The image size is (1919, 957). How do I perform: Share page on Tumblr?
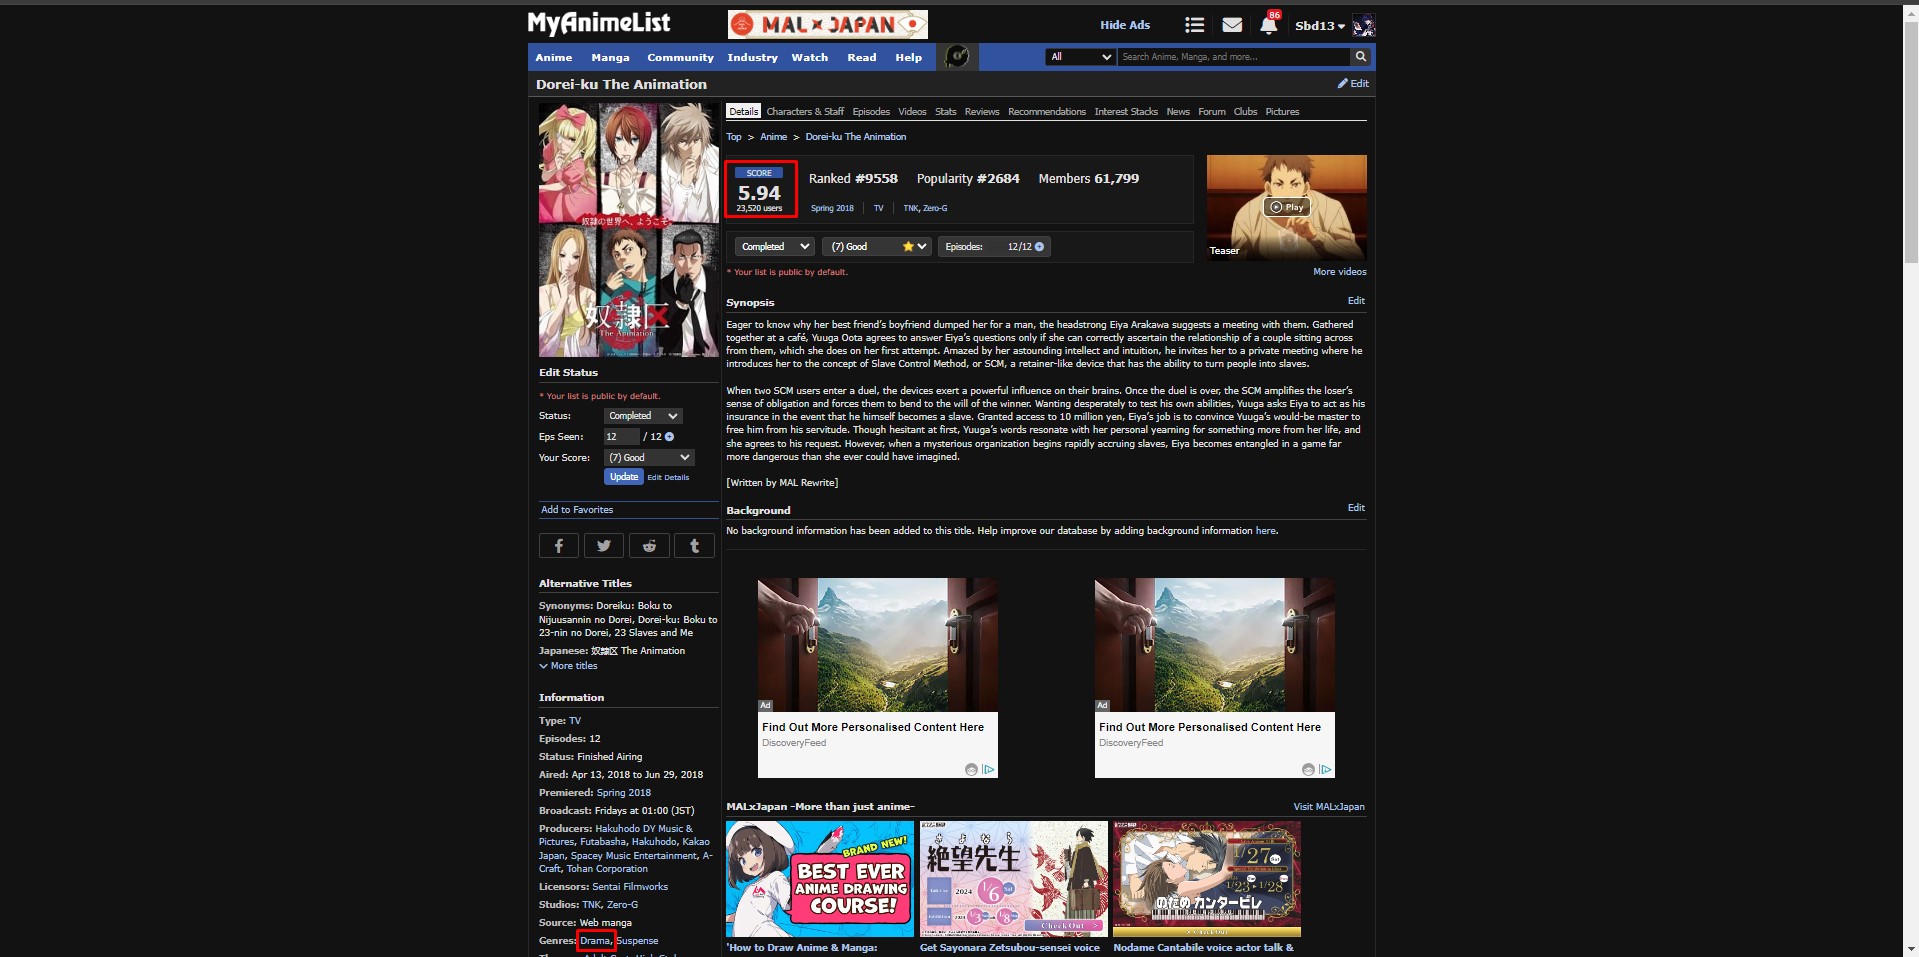click(x=694, y=545)
